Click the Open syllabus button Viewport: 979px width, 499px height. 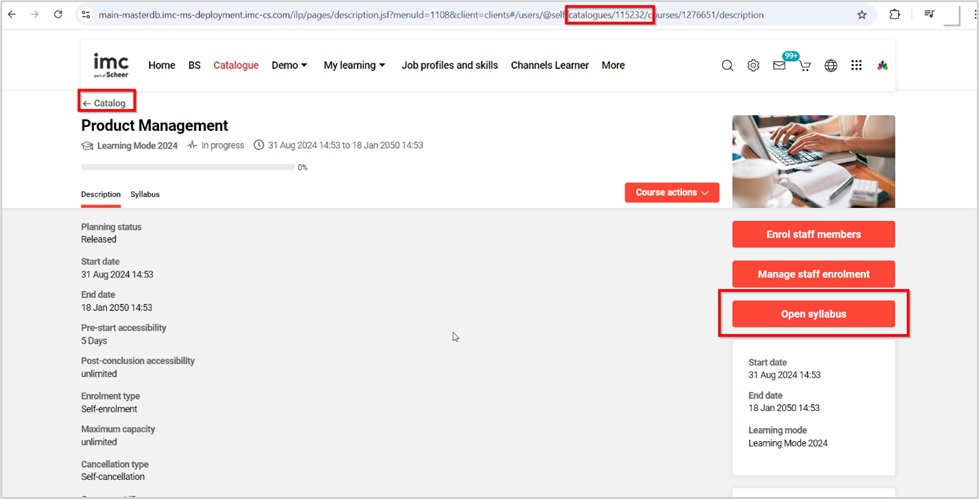pyautogui.click(x=813, y=314)
